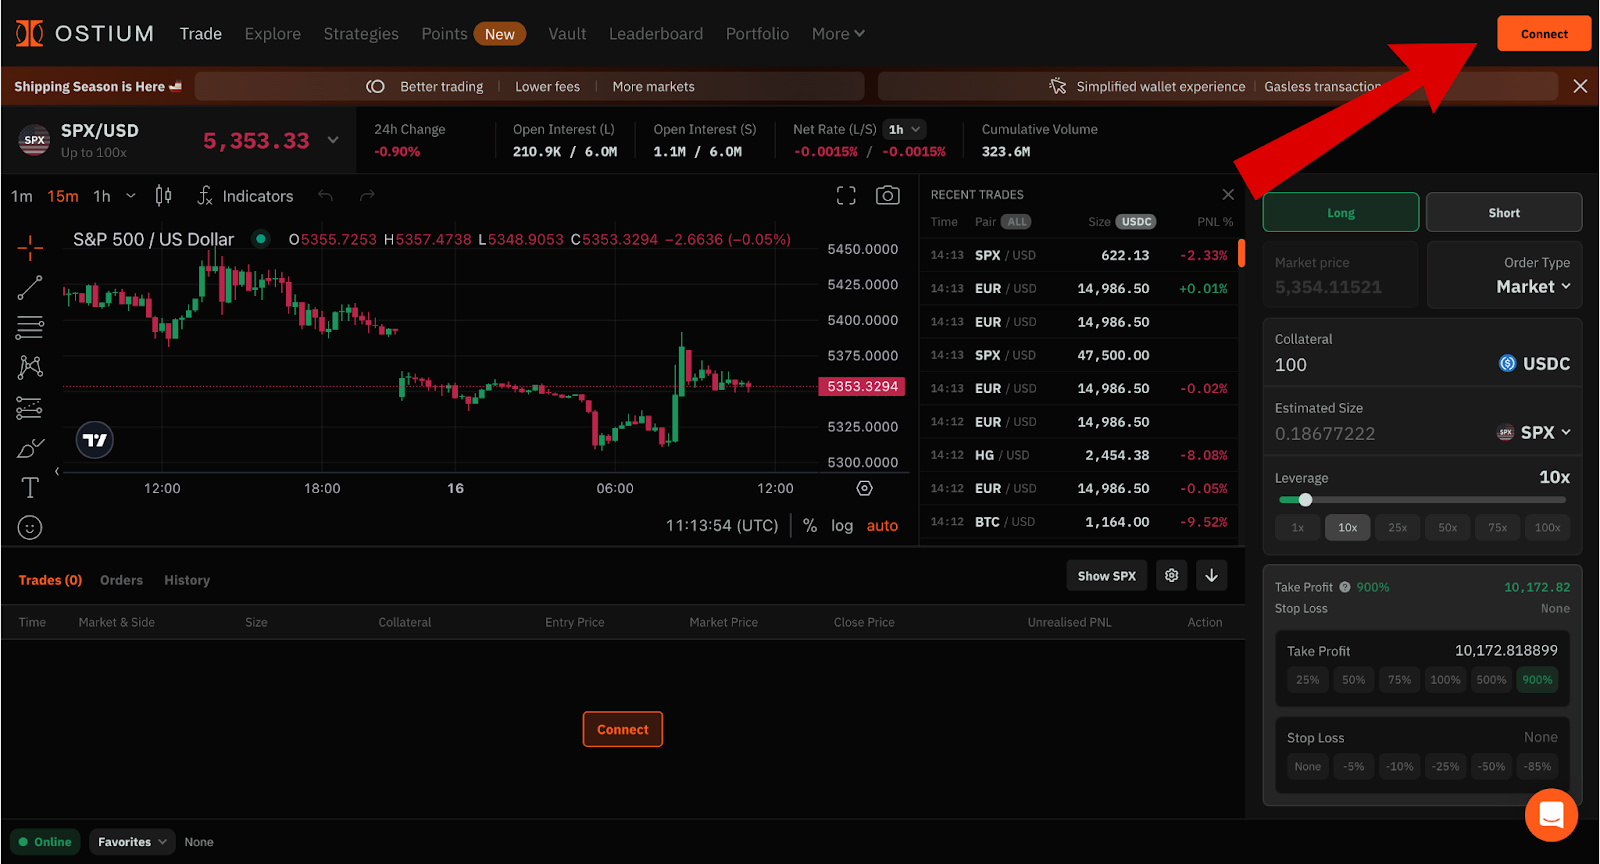Click the Take Profit info icon

point(1345,587)
